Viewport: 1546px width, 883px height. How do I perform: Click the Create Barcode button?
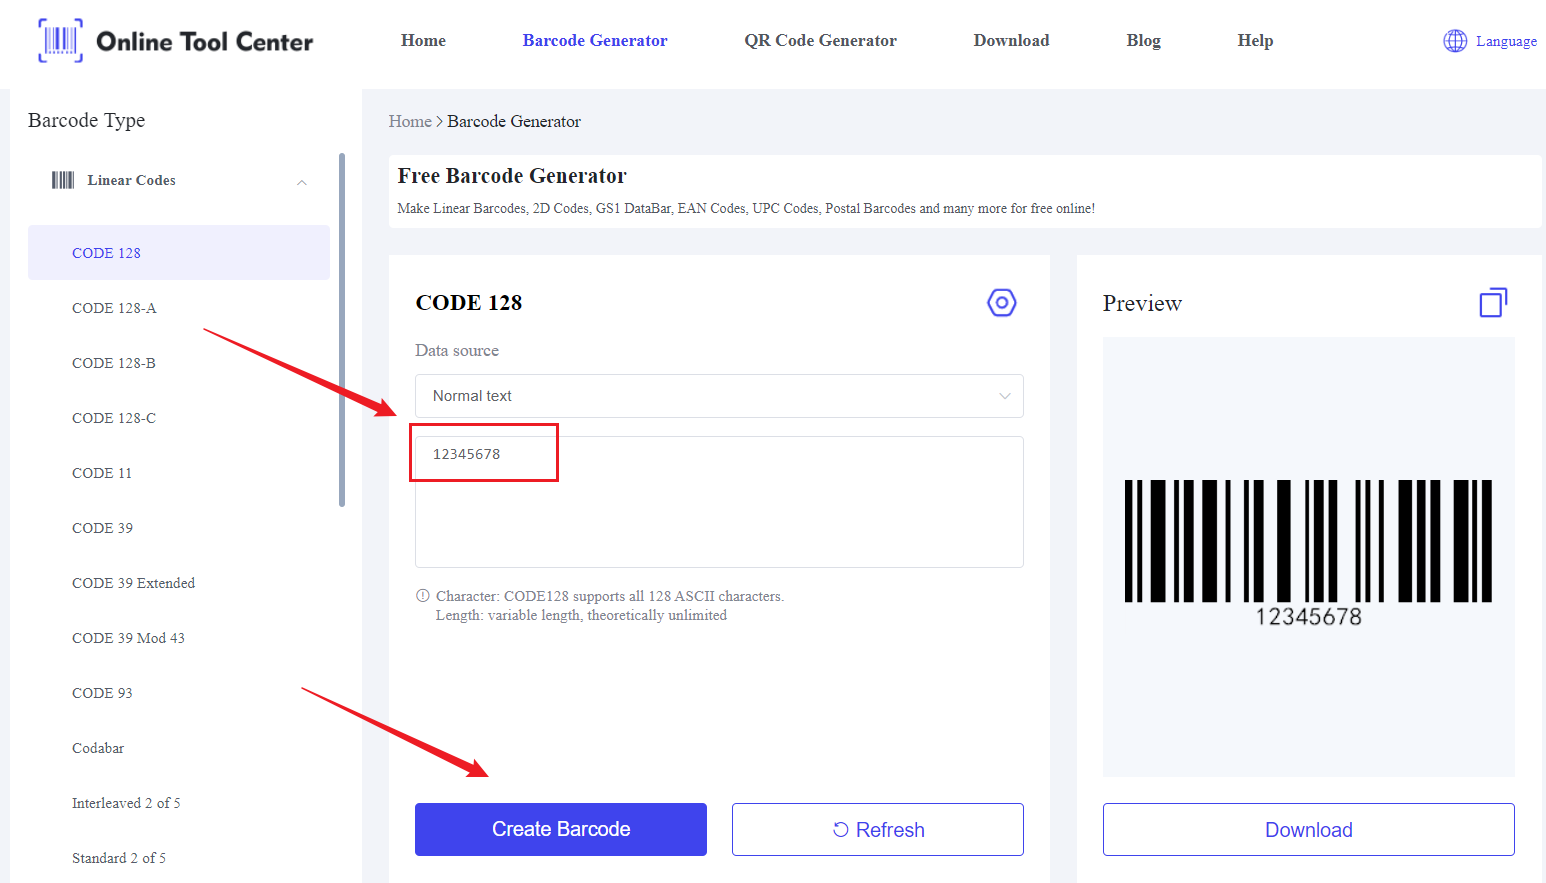(561, 829)
